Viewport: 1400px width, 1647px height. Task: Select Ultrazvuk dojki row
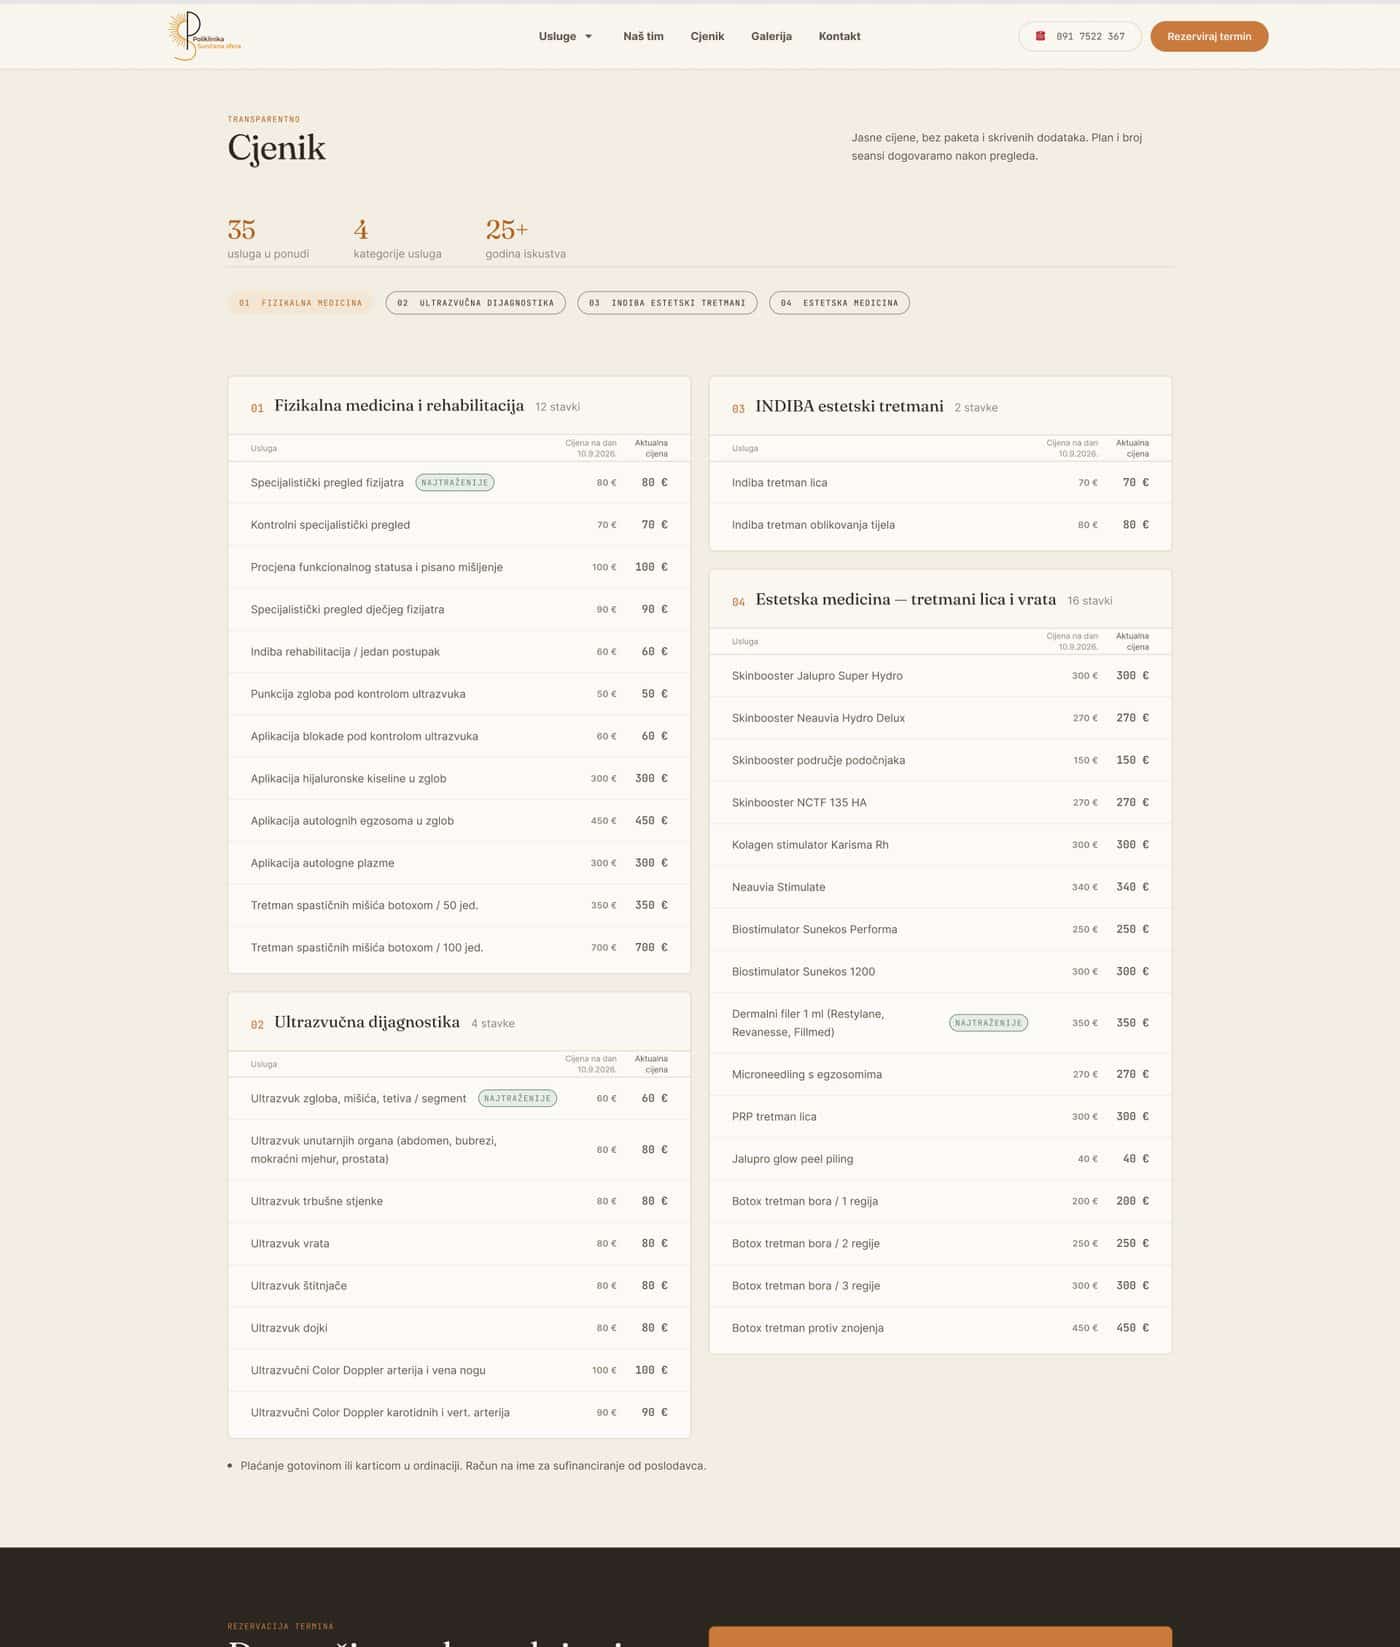pos(459,1328)
